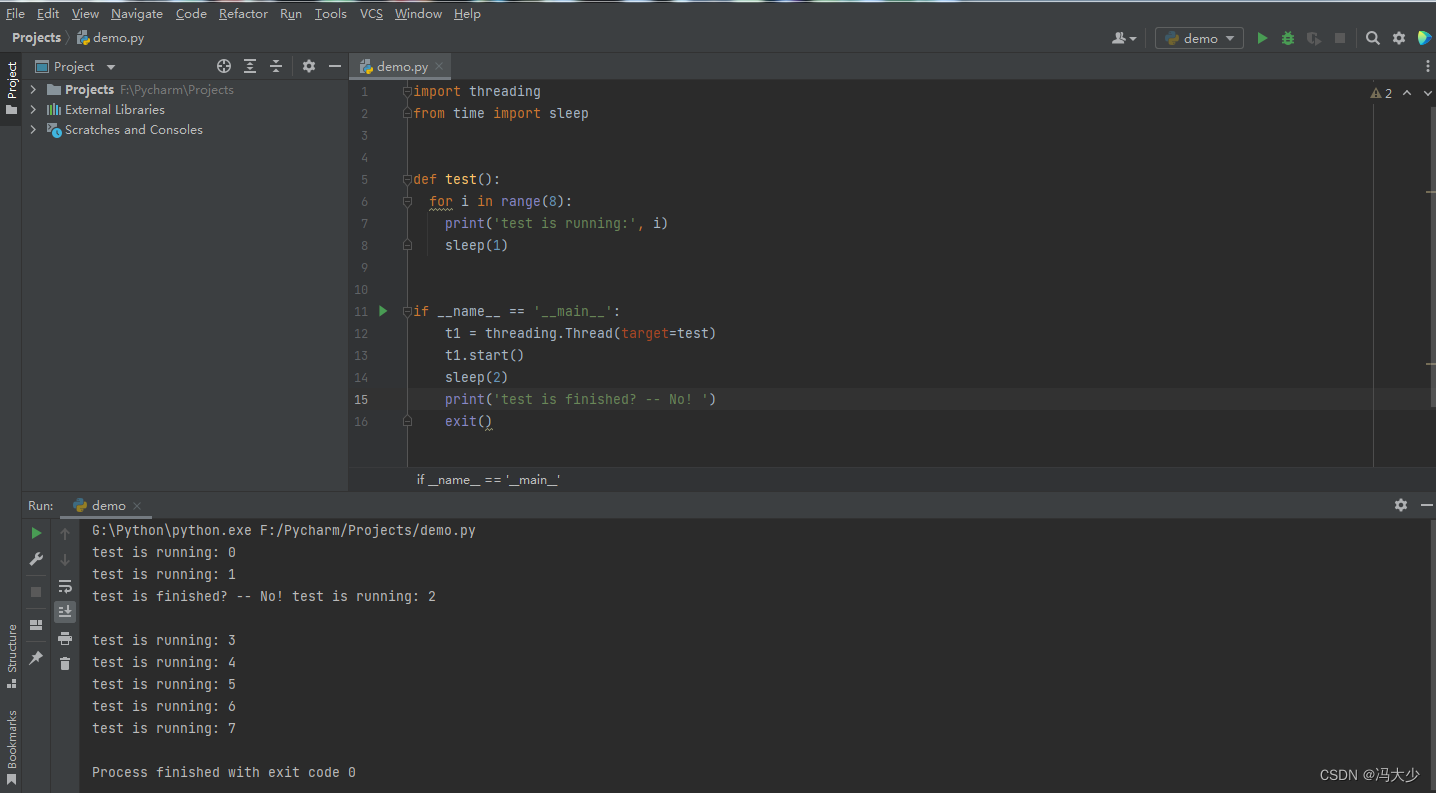Open IDE settings gear in top toolbar
Viewport: 1436px width, 793px height.
(x=1399, y=38)
